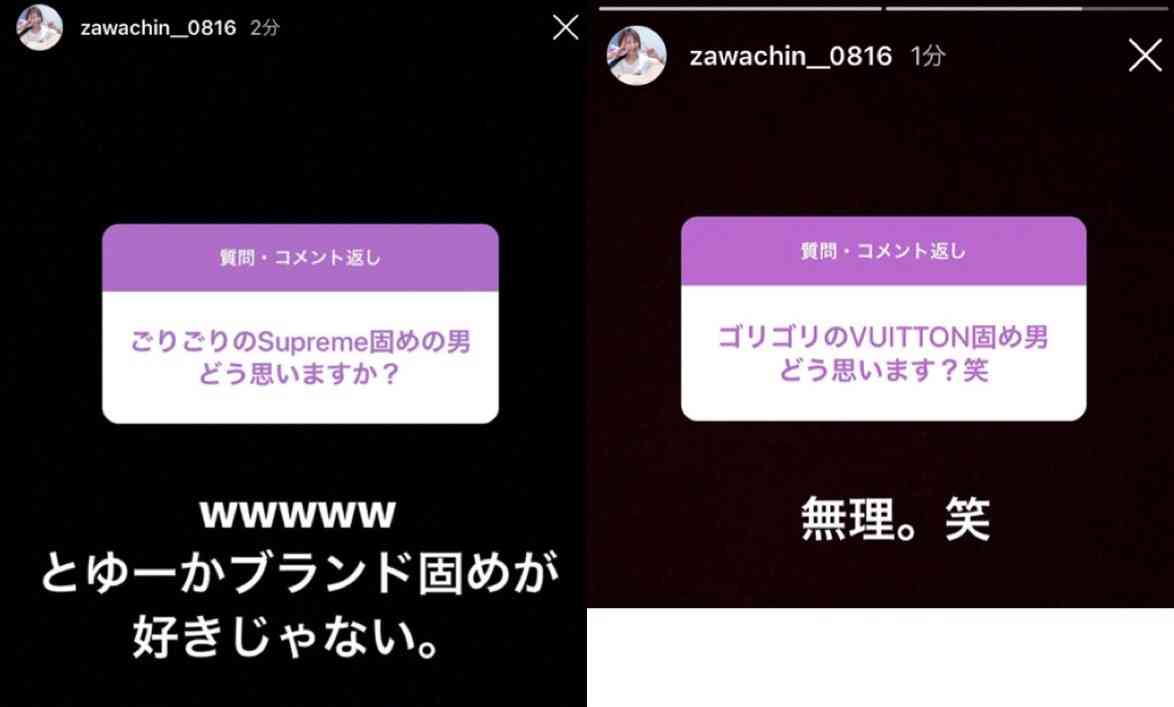This screenshot has width=1174, height=707.
Task: Tap the とゆーかブランド固めが caption line
Action: click(299, 573)
